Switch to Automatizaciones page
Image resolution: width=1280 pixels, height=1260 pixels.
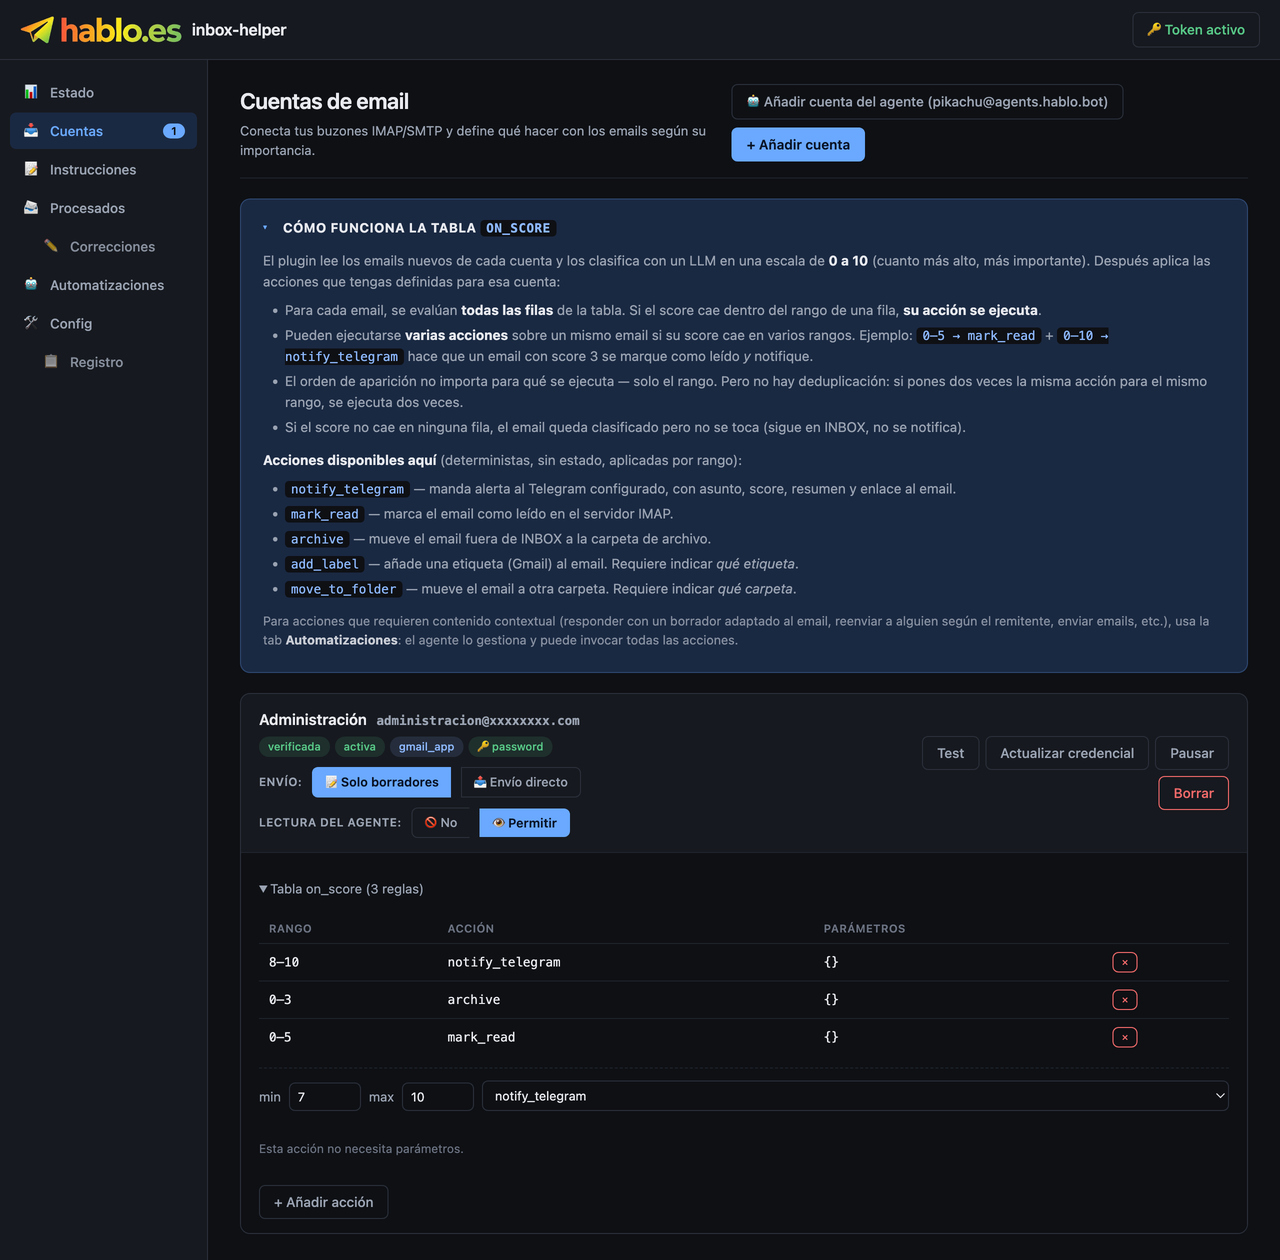tap(103, 285)
